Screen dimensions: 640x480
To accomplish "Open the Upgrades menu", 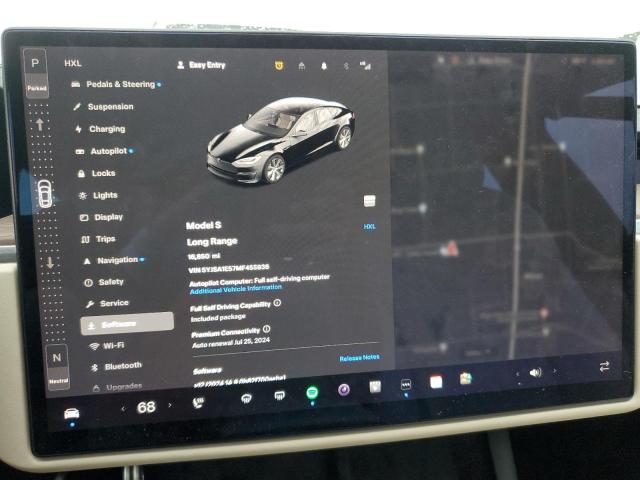I will [x=118, y=387].
